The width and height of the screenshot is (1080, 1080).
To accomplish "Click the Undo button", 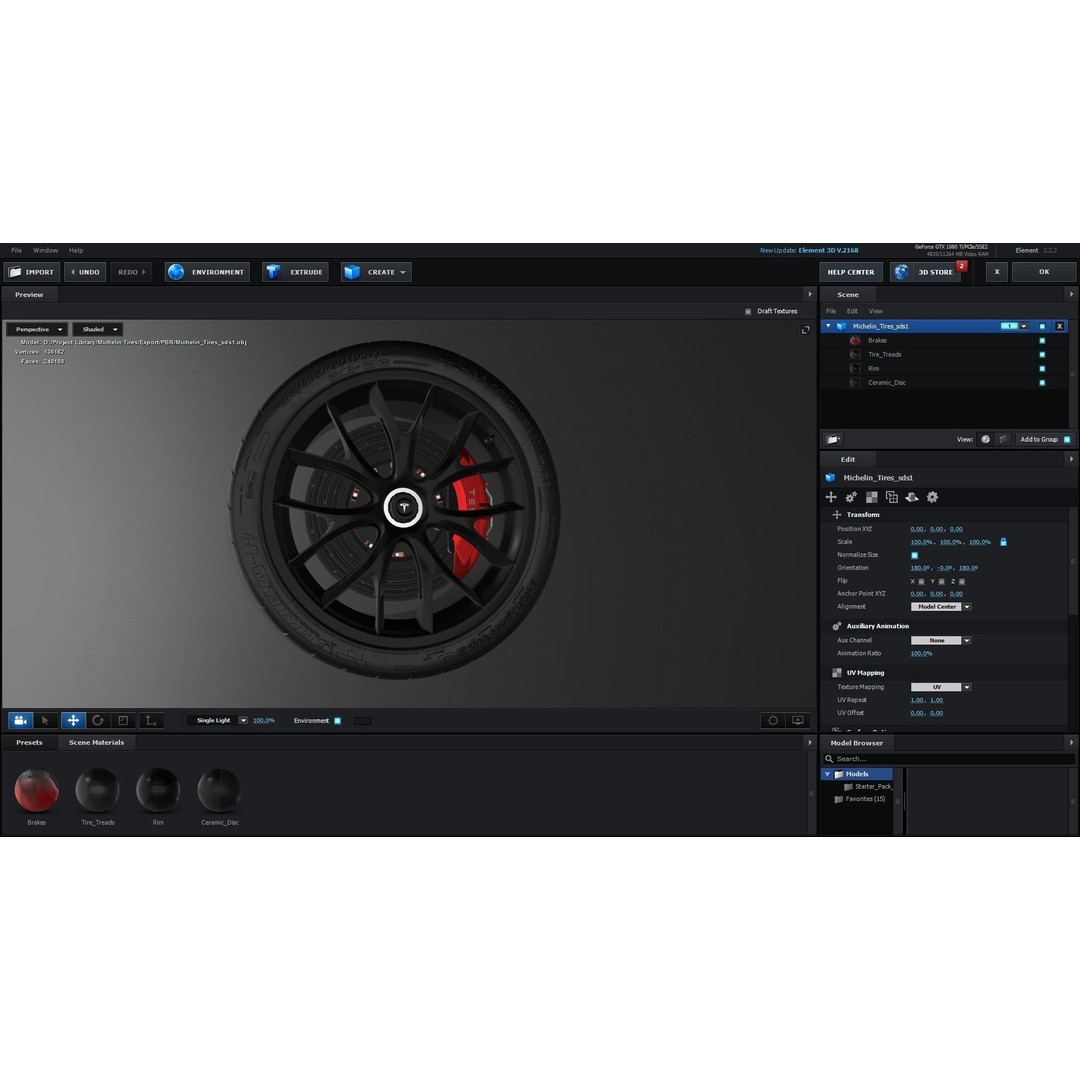I will pos(85,272).
